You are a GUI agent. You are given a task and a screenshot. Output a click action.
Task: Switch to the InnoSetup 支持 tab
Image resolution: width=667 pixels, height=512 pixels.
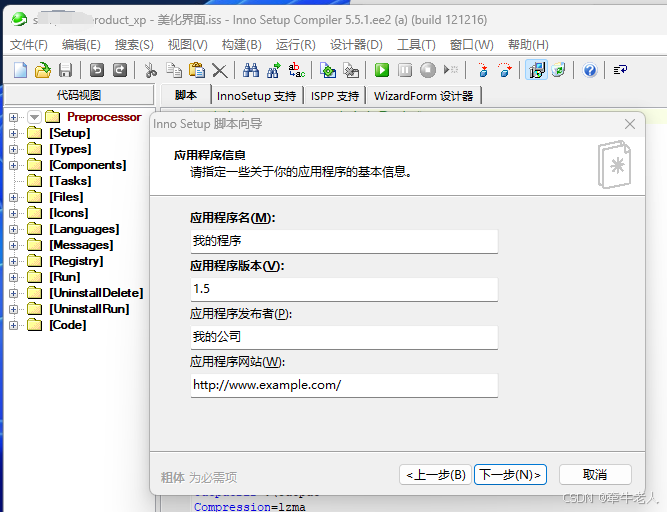pos(257,96)
